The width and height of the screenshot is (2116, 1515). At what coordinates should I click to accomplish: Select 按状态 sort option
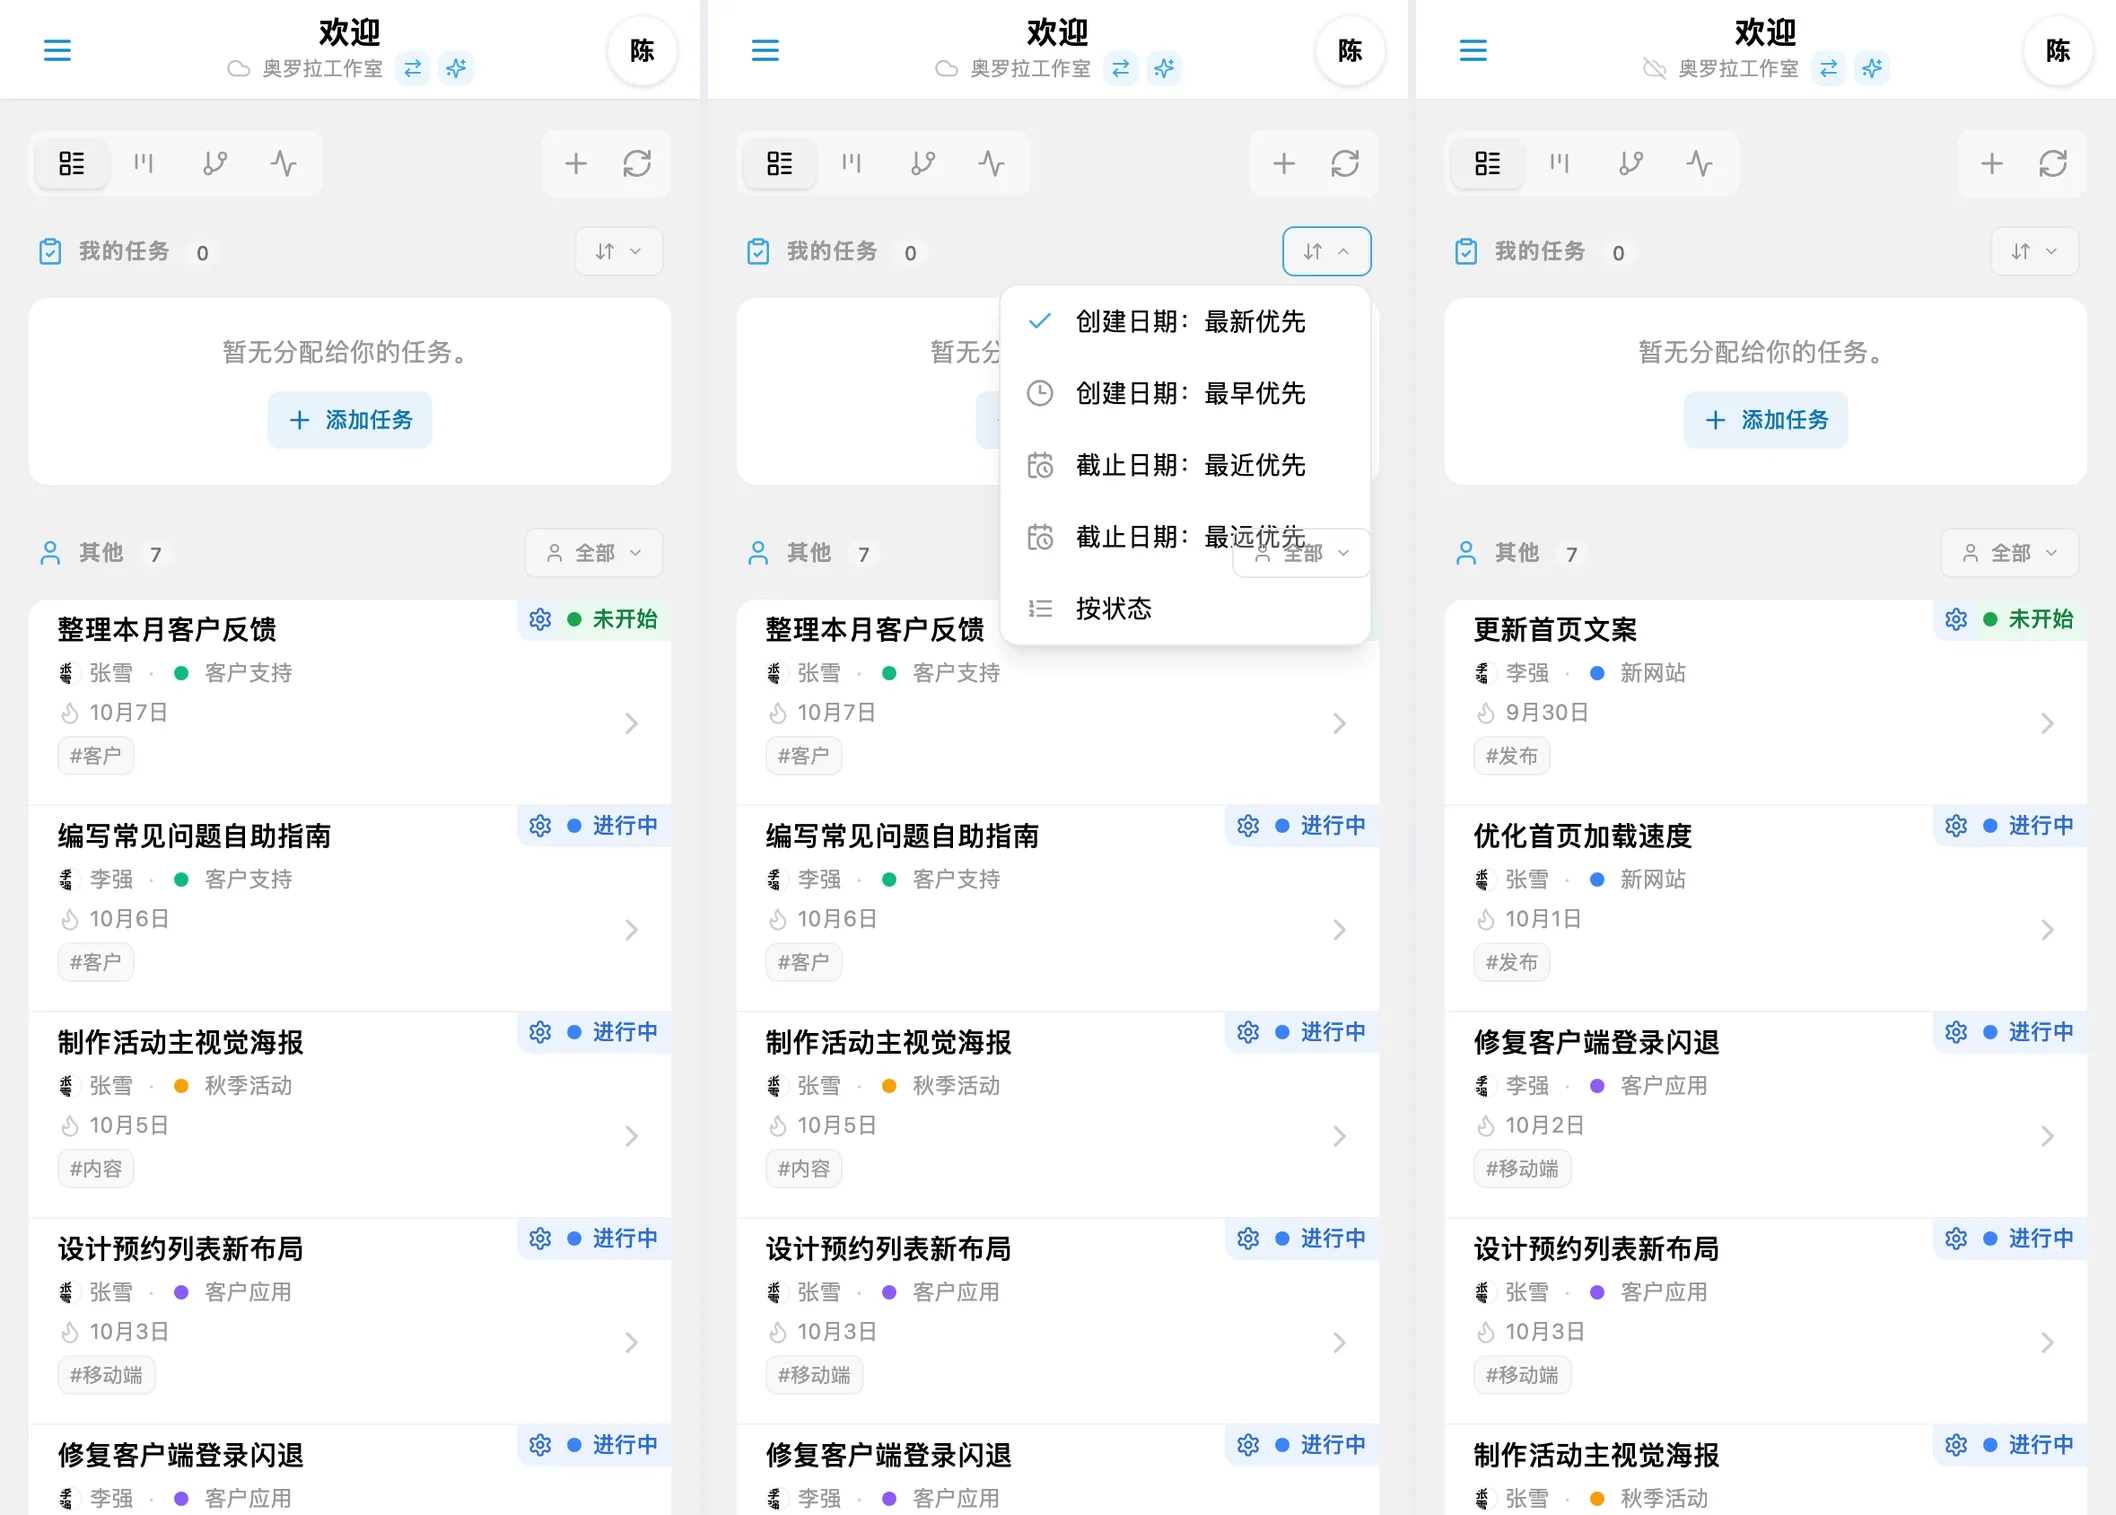tap(1185, 609)
